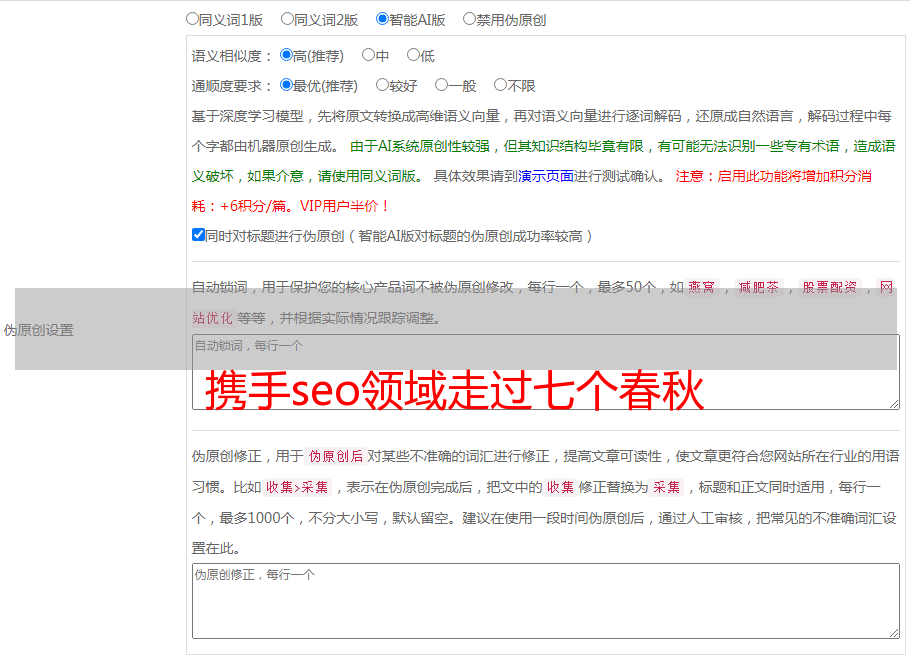The image size is (911, 658).
Task: Set 通顺度要求 to 一般
Action: point(441,86)
